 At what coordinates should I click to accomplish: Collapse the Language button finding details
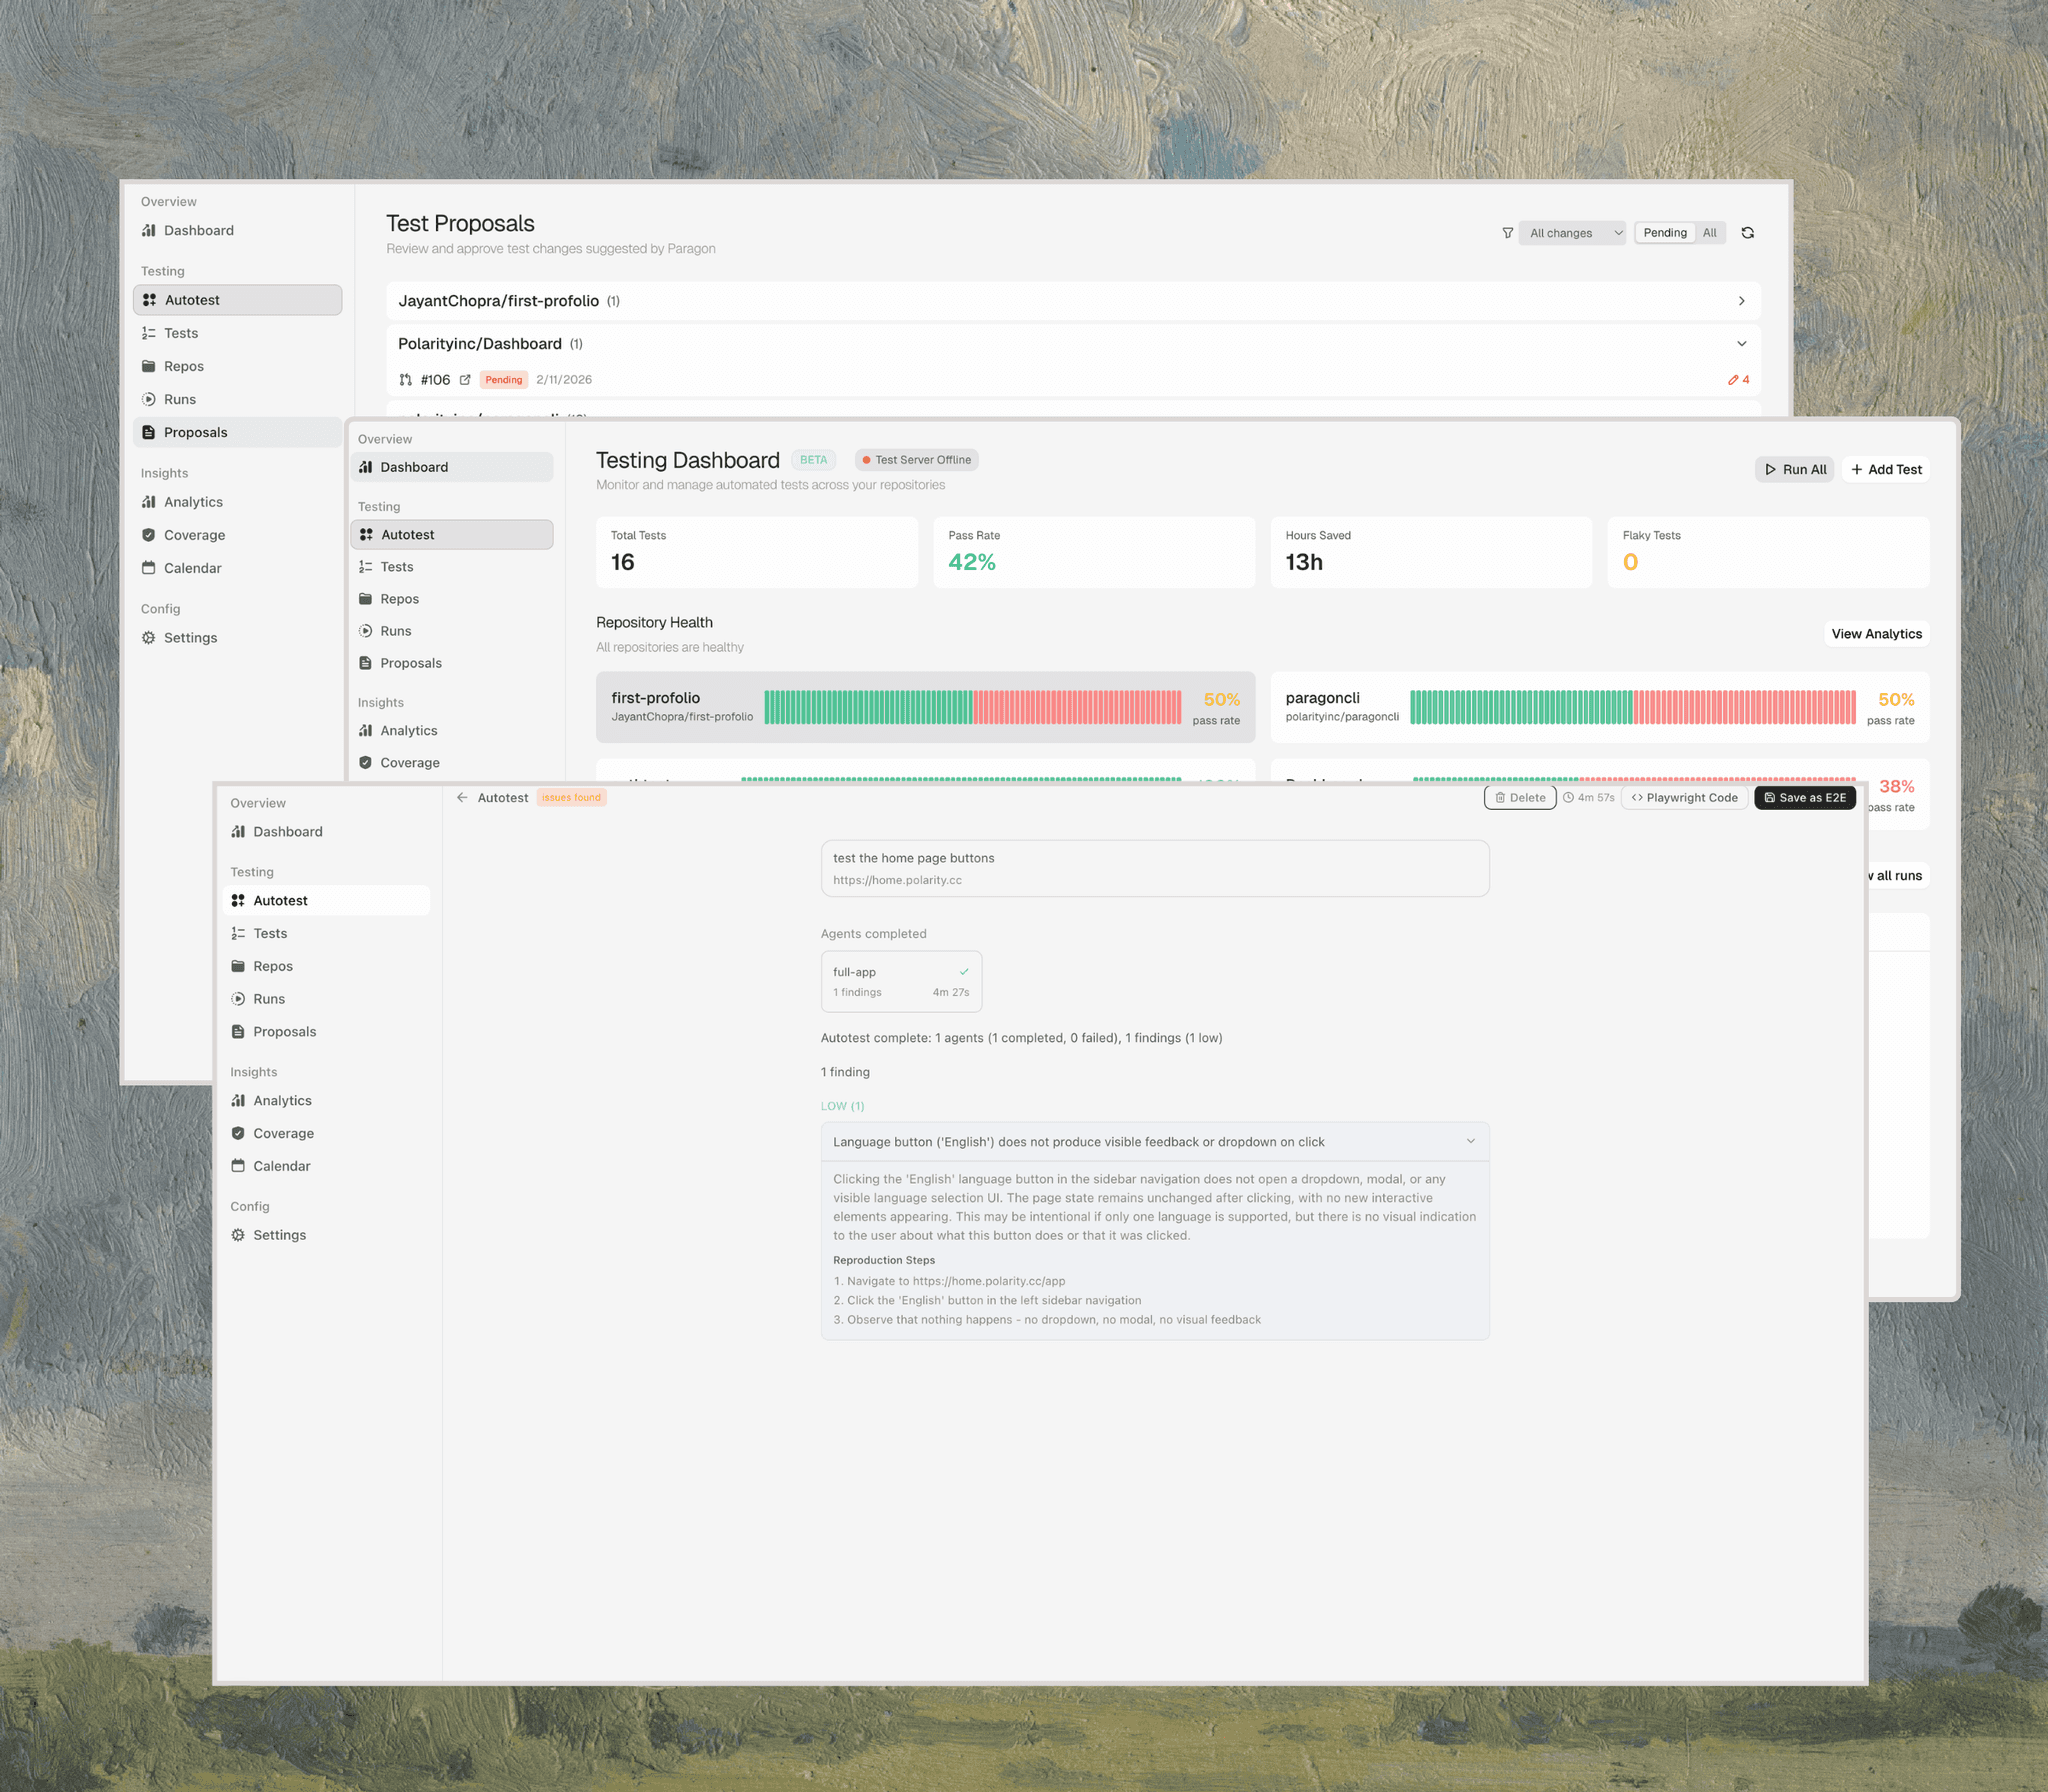click(1470, 1141)
